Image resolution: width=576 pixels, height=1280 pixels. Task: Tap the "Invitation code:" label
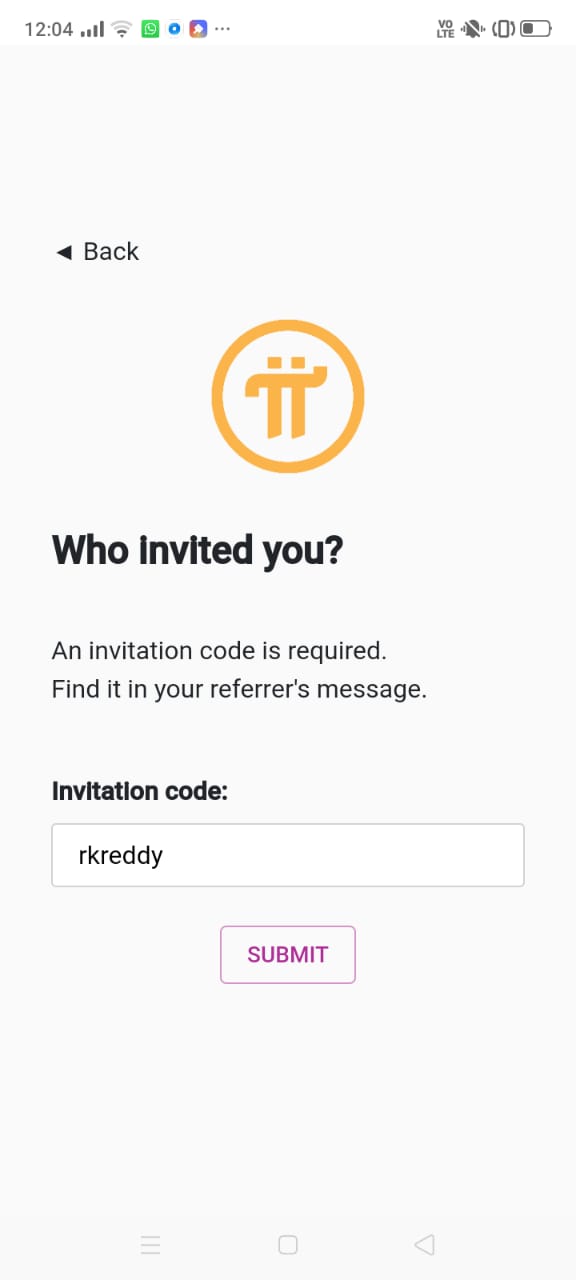(x=140, y=791)
